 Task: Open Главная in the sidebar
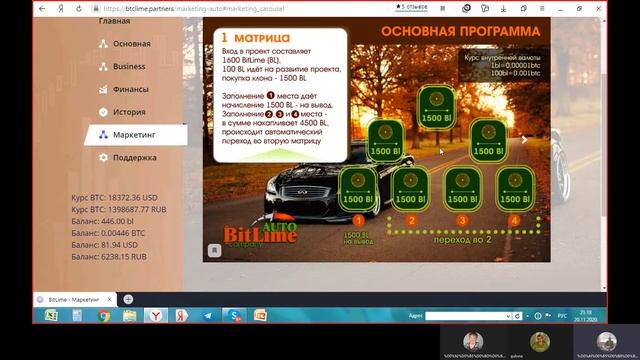point(114,21)
